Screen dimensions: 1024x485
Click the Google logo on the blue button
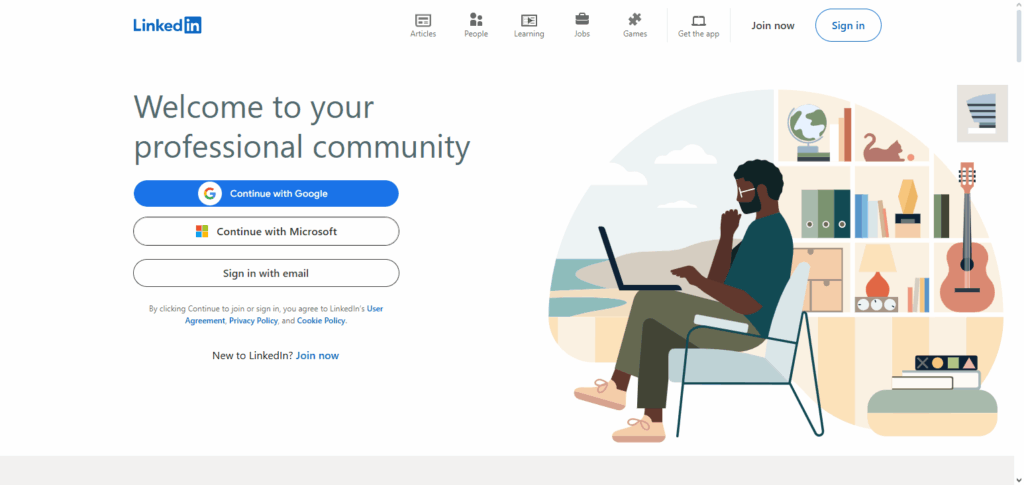point(210,194)
